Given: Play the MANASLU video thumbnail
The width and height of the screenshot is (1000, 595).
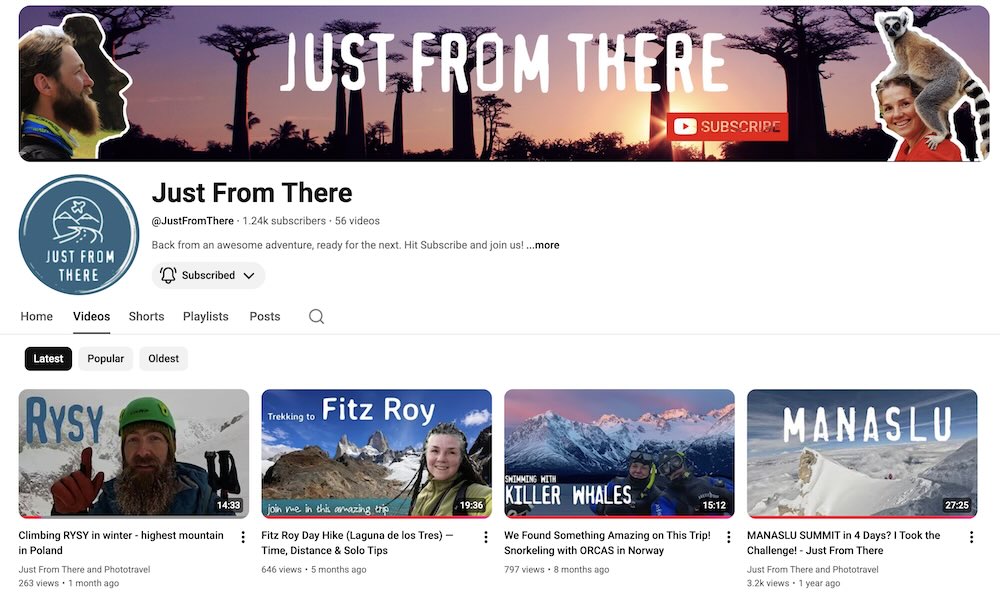Looking at the screenshot, I should (861, 452).
